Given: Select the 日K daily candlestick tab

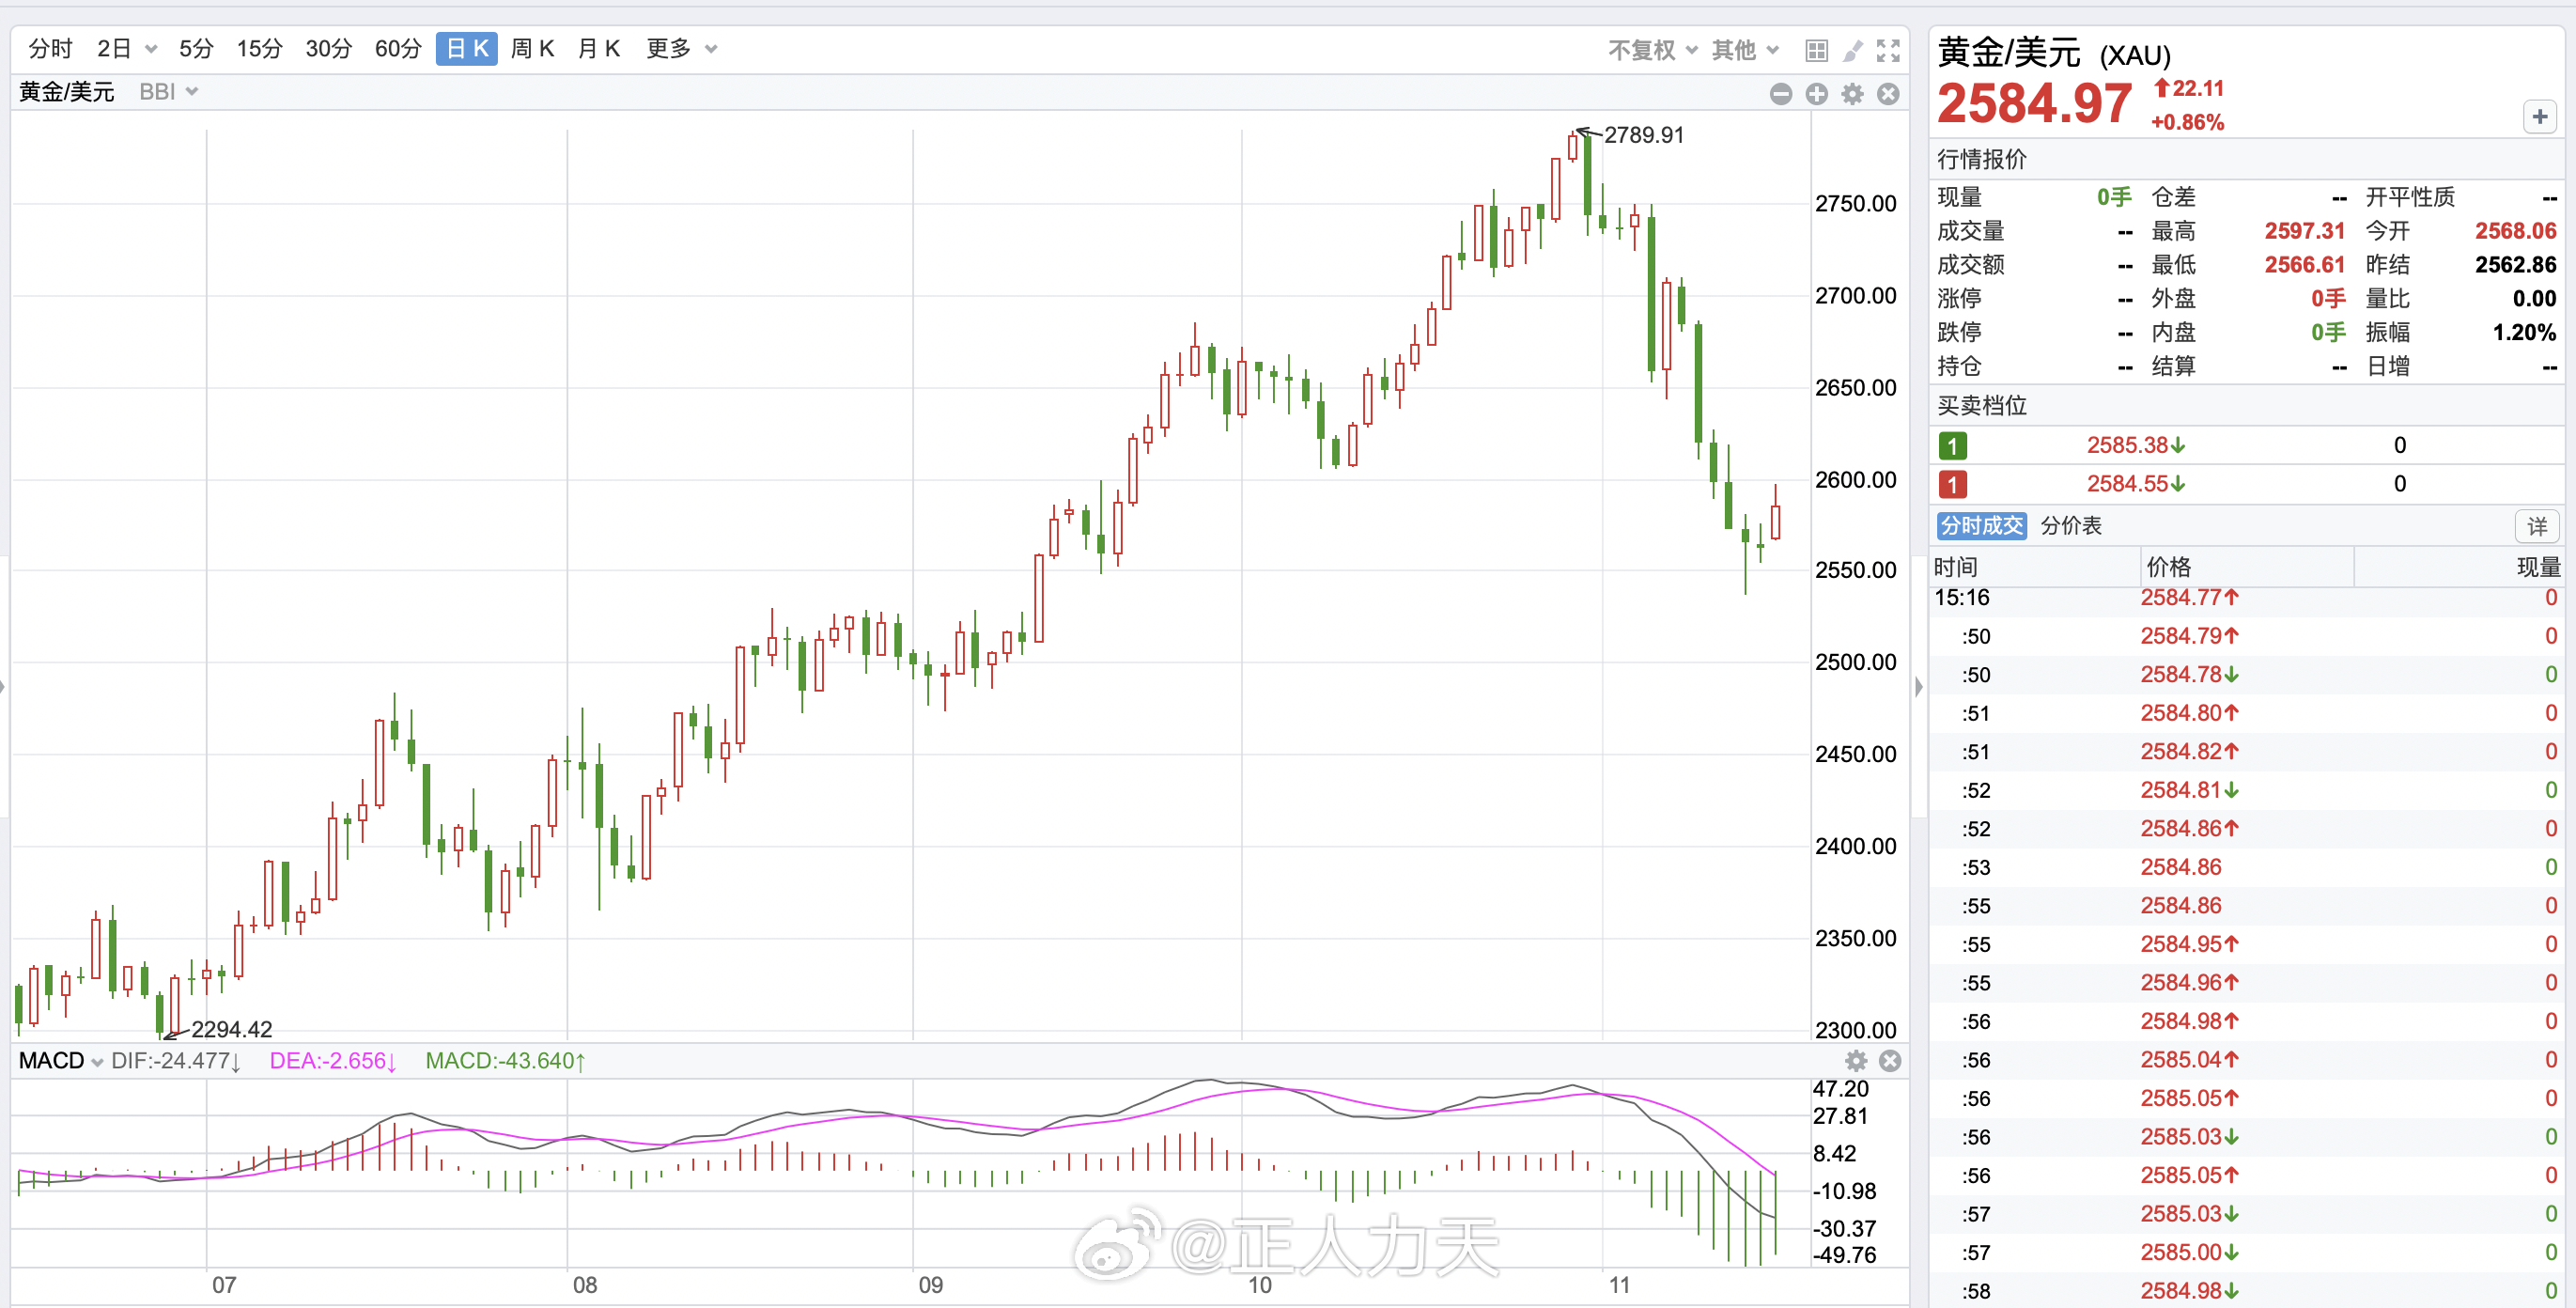Looking at the screenshot, I should (x=467, y=49).
